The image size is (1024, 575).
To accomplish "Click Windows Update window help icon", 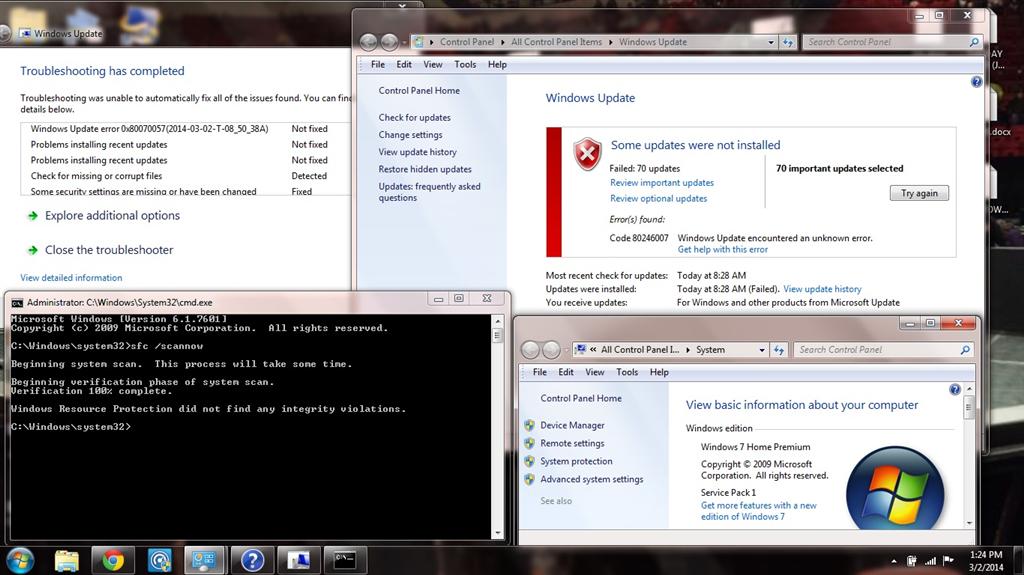I will (976, 82).
